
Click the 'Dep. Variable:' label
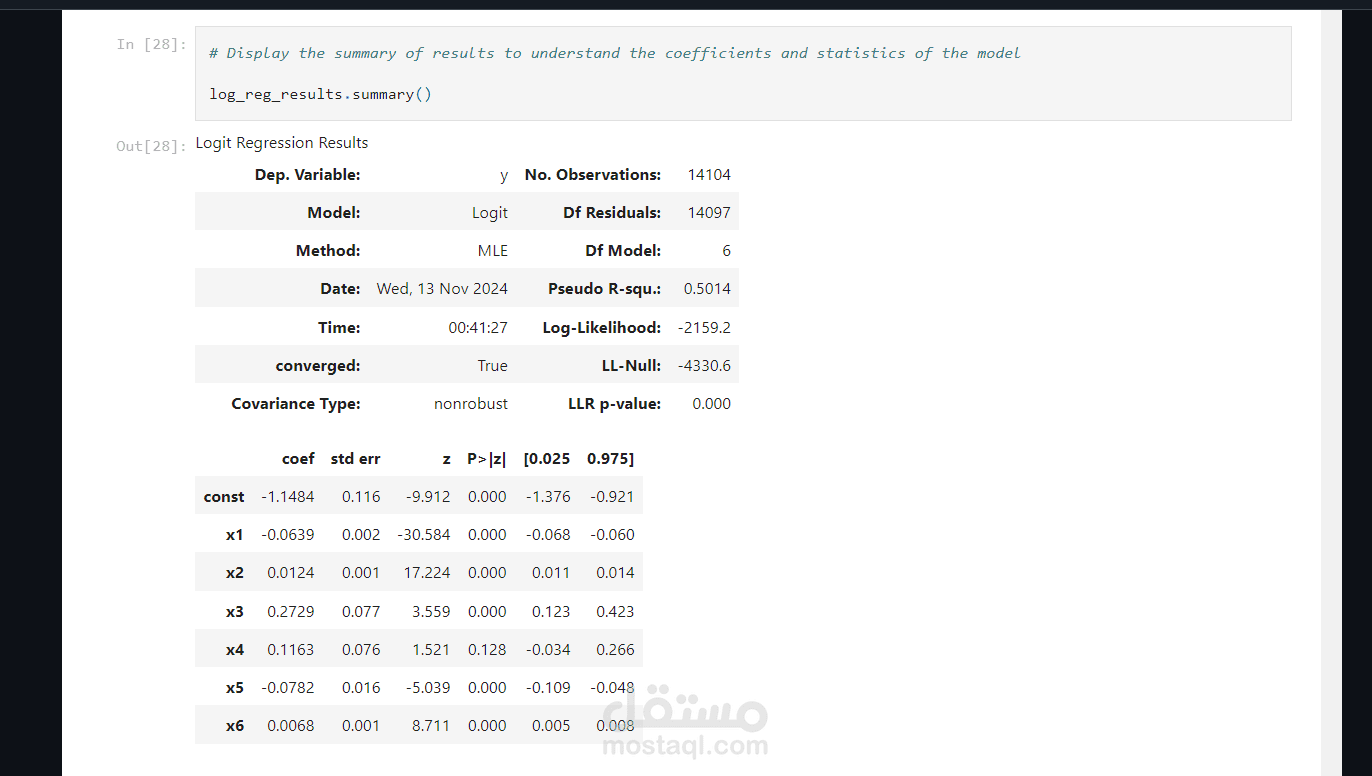[308, 175]
